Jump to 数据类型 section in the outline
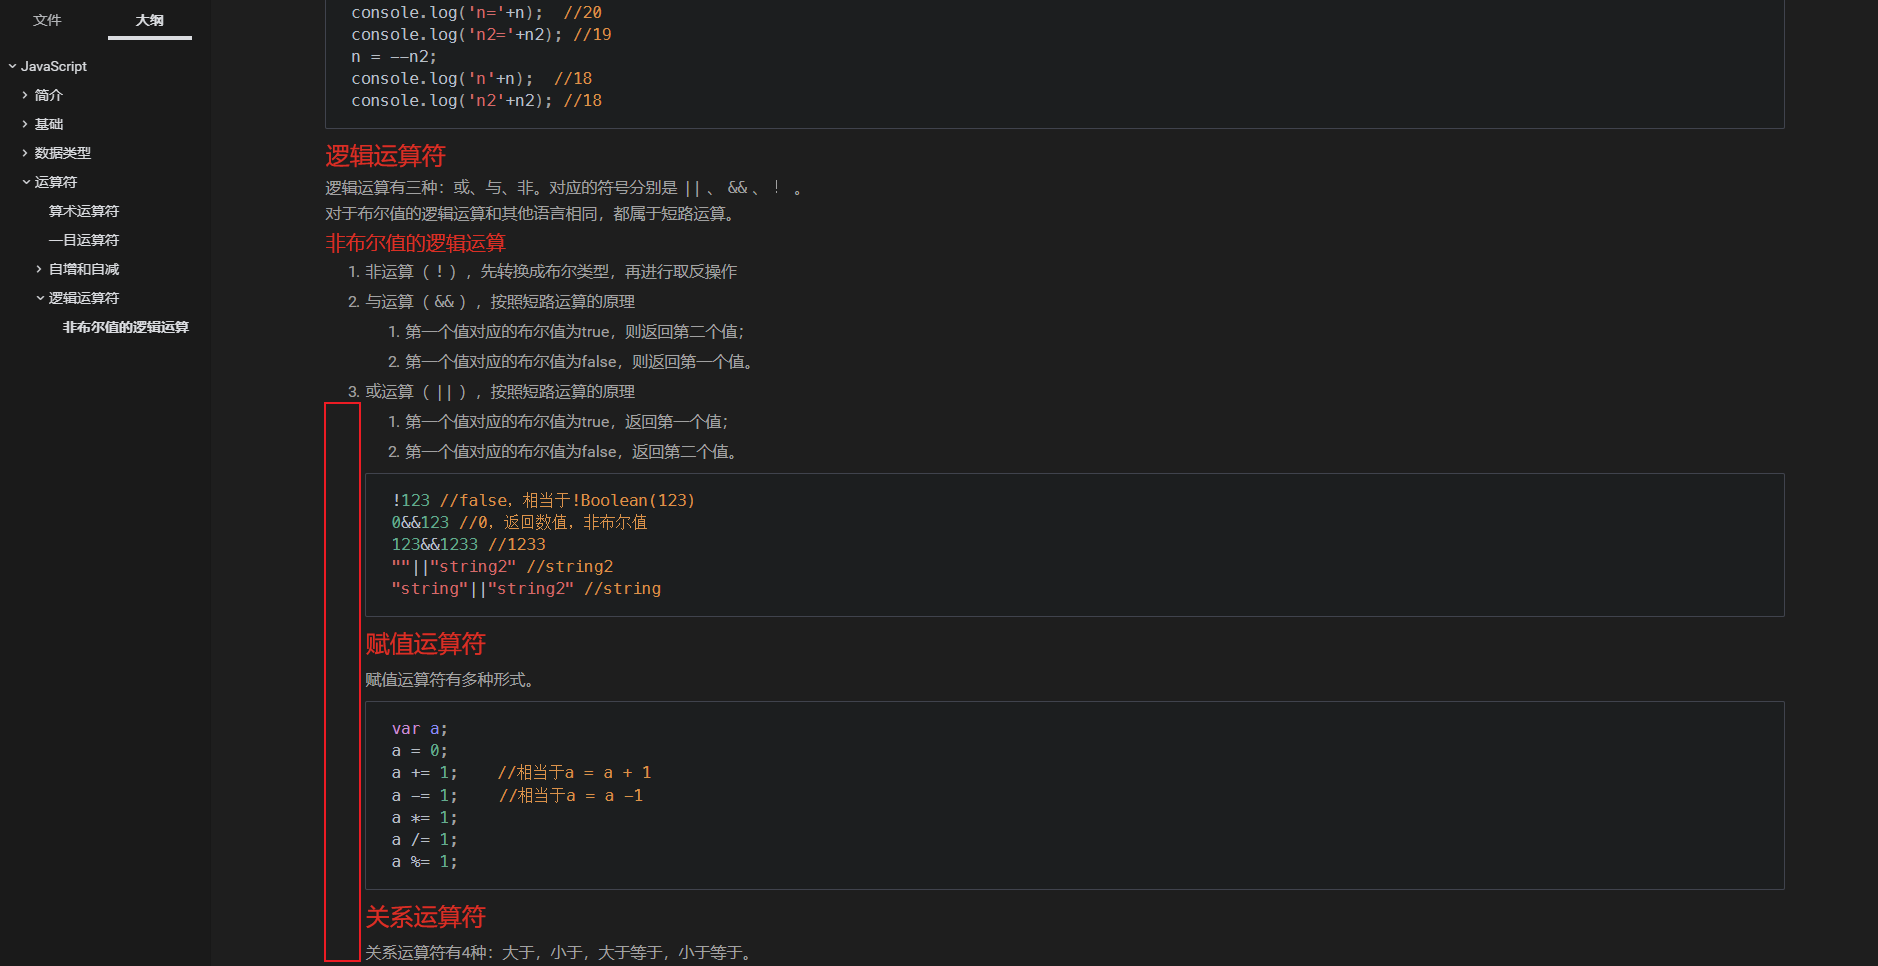 pos(63,153)
